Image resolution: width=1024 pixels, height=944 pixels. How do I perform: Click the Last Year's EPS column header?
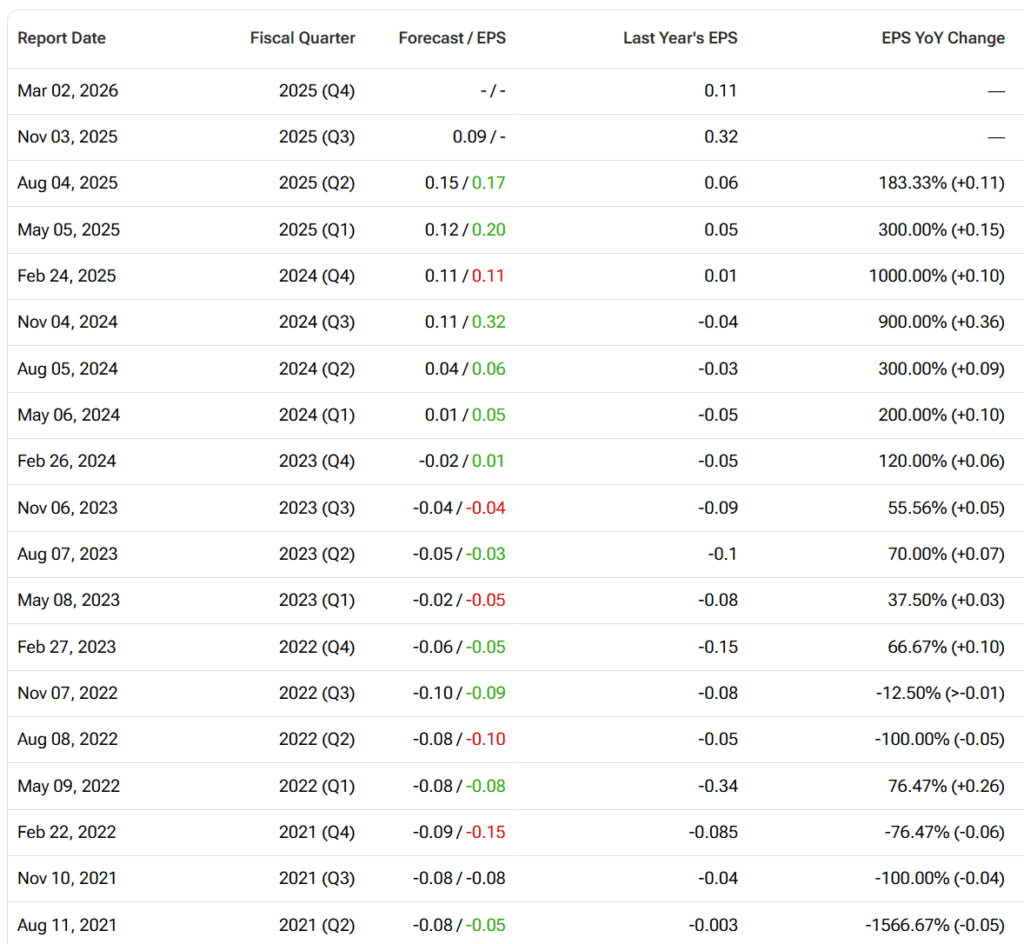pos(680,38)
